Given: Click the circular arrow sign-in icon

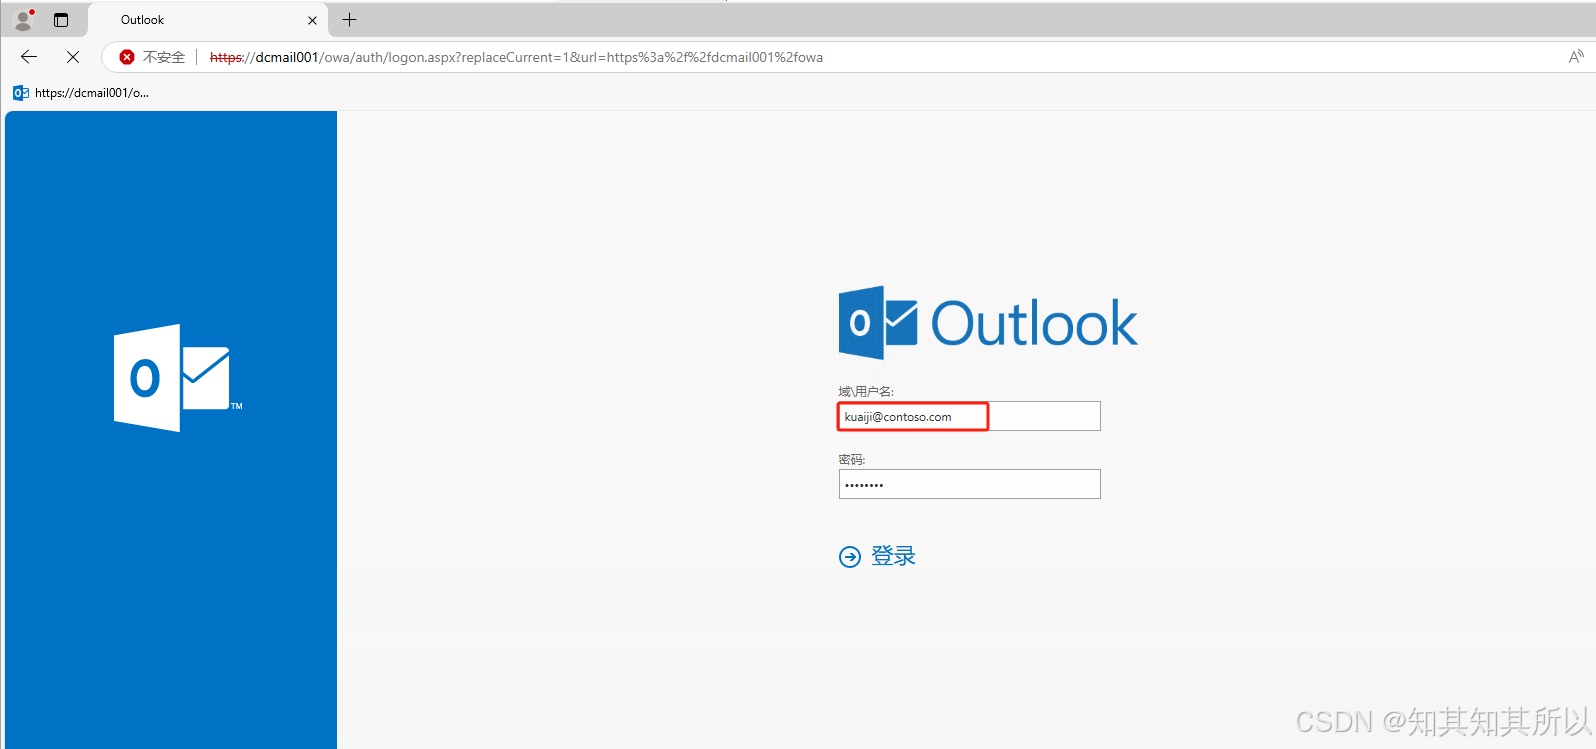Looking at the screenshot, I should (x=850, y=557).
